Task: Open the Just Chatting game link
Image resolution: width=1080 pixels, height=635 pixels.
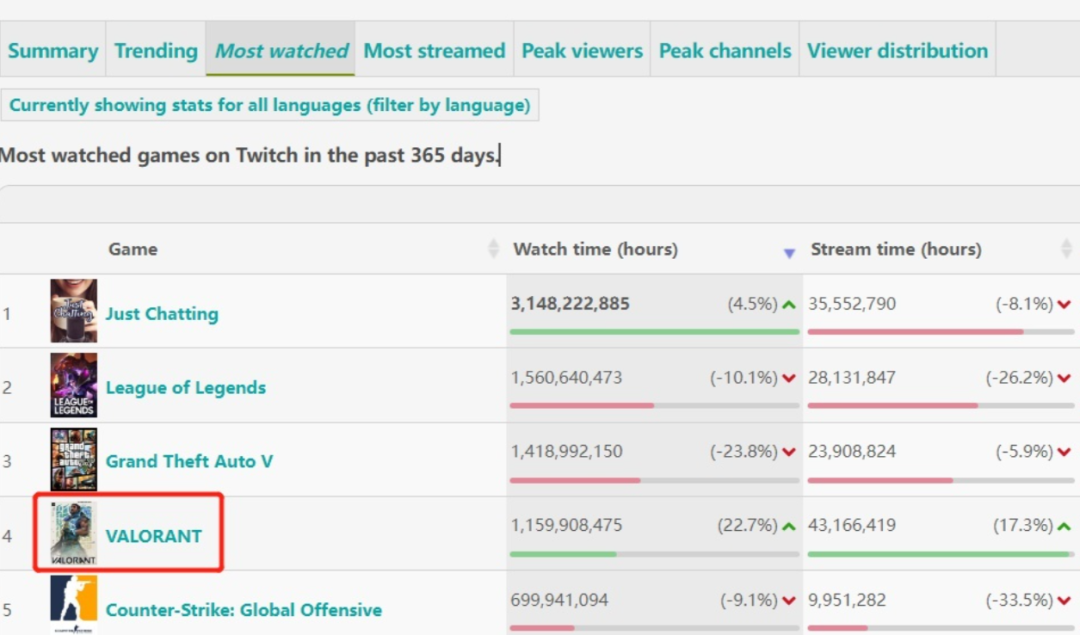Action: pos(162,313)
